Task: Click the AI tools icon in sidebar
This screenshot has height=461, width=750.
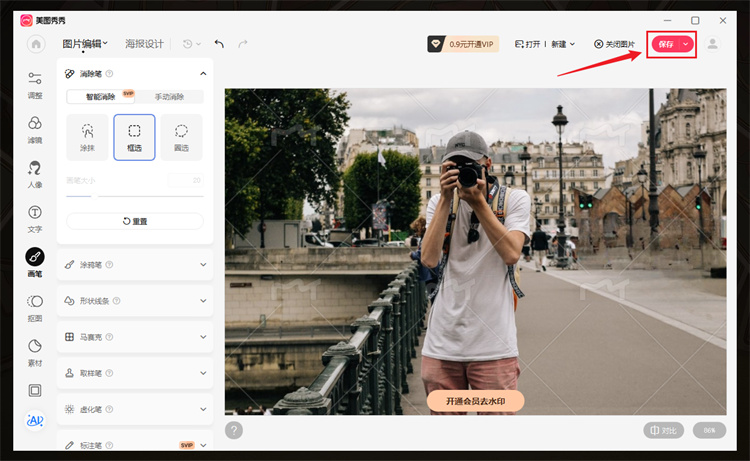Action: tap(35, 421)
